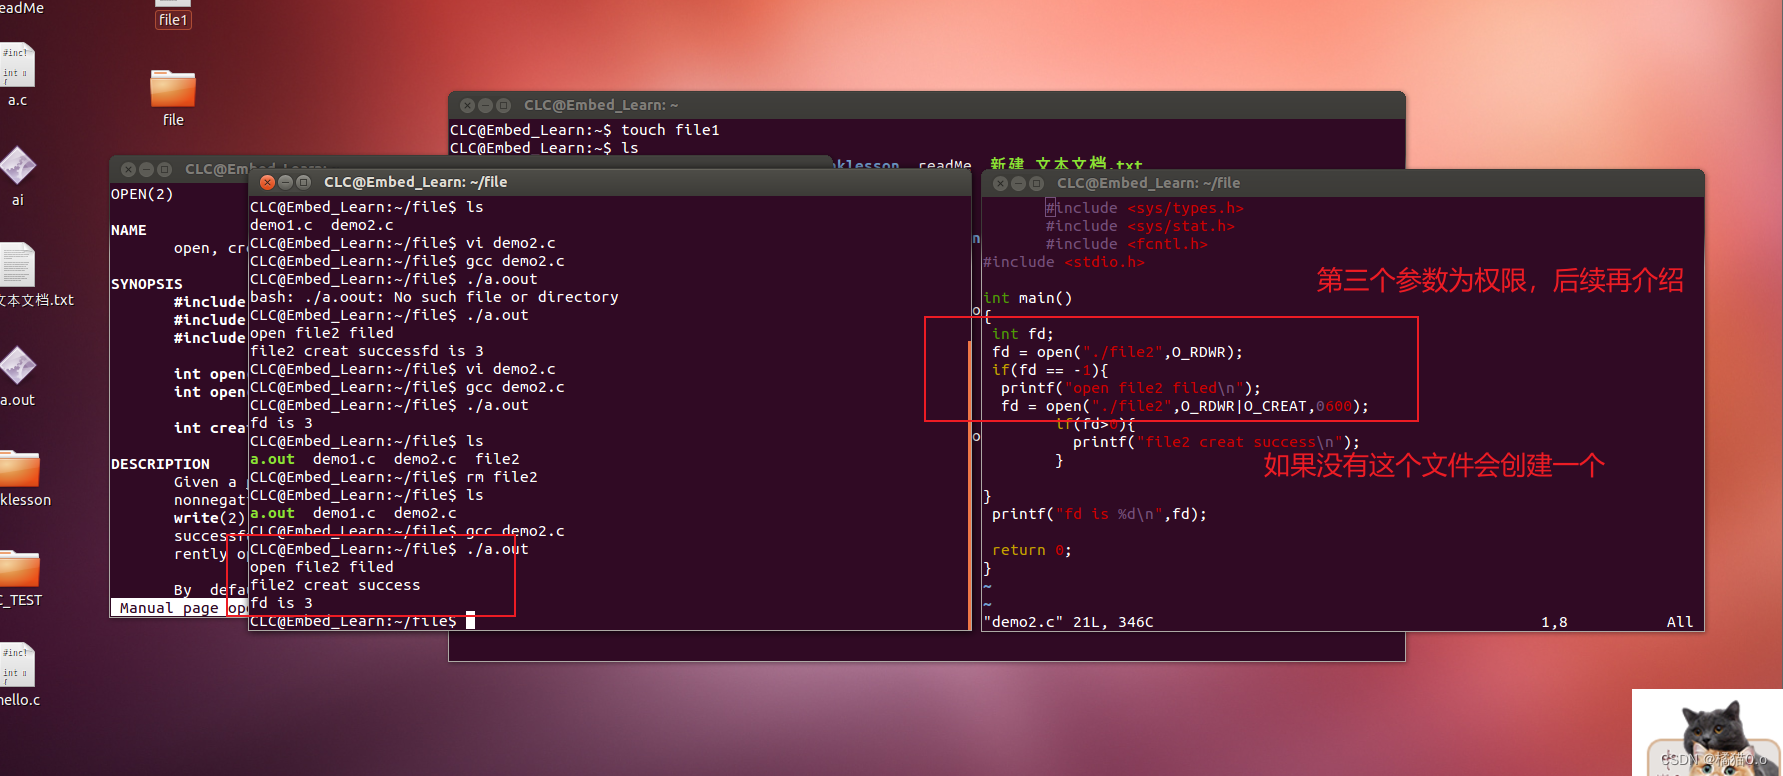The height and width of the screenshot is (776, 1783).
Task: Click the 'CLC@Embed_Learn: ~/file' title of middle terminal
Action: [x=415, y=182]
